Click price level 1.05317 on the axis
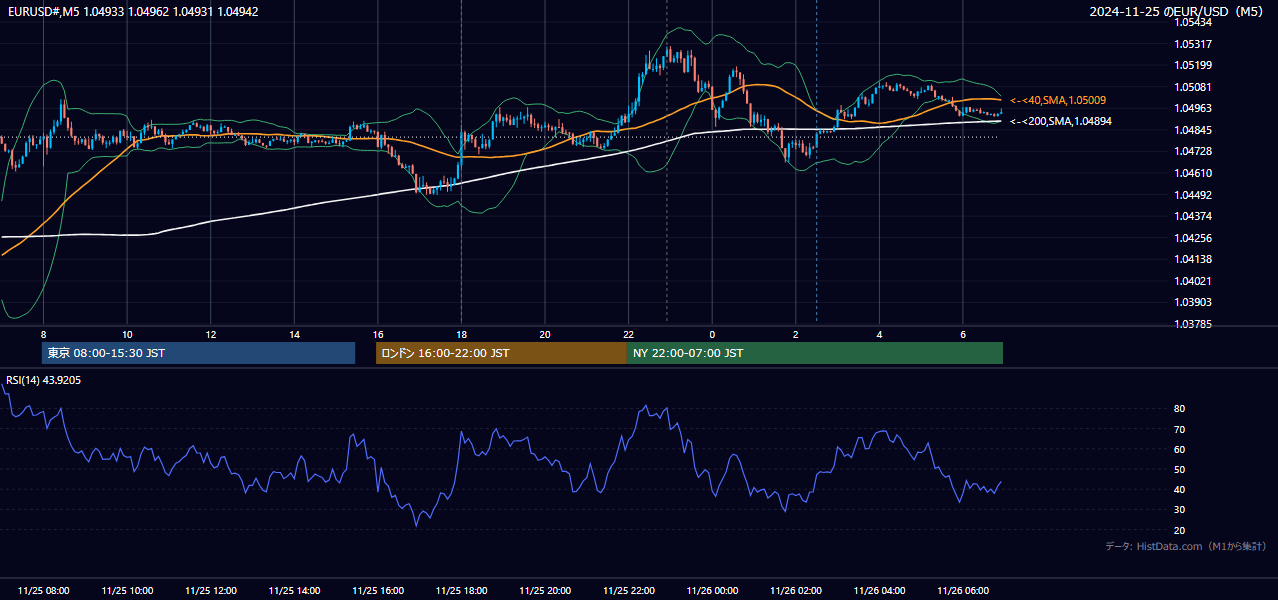Image resolution: width=1278 pixels, height=600 pixels. point(1193,44)
